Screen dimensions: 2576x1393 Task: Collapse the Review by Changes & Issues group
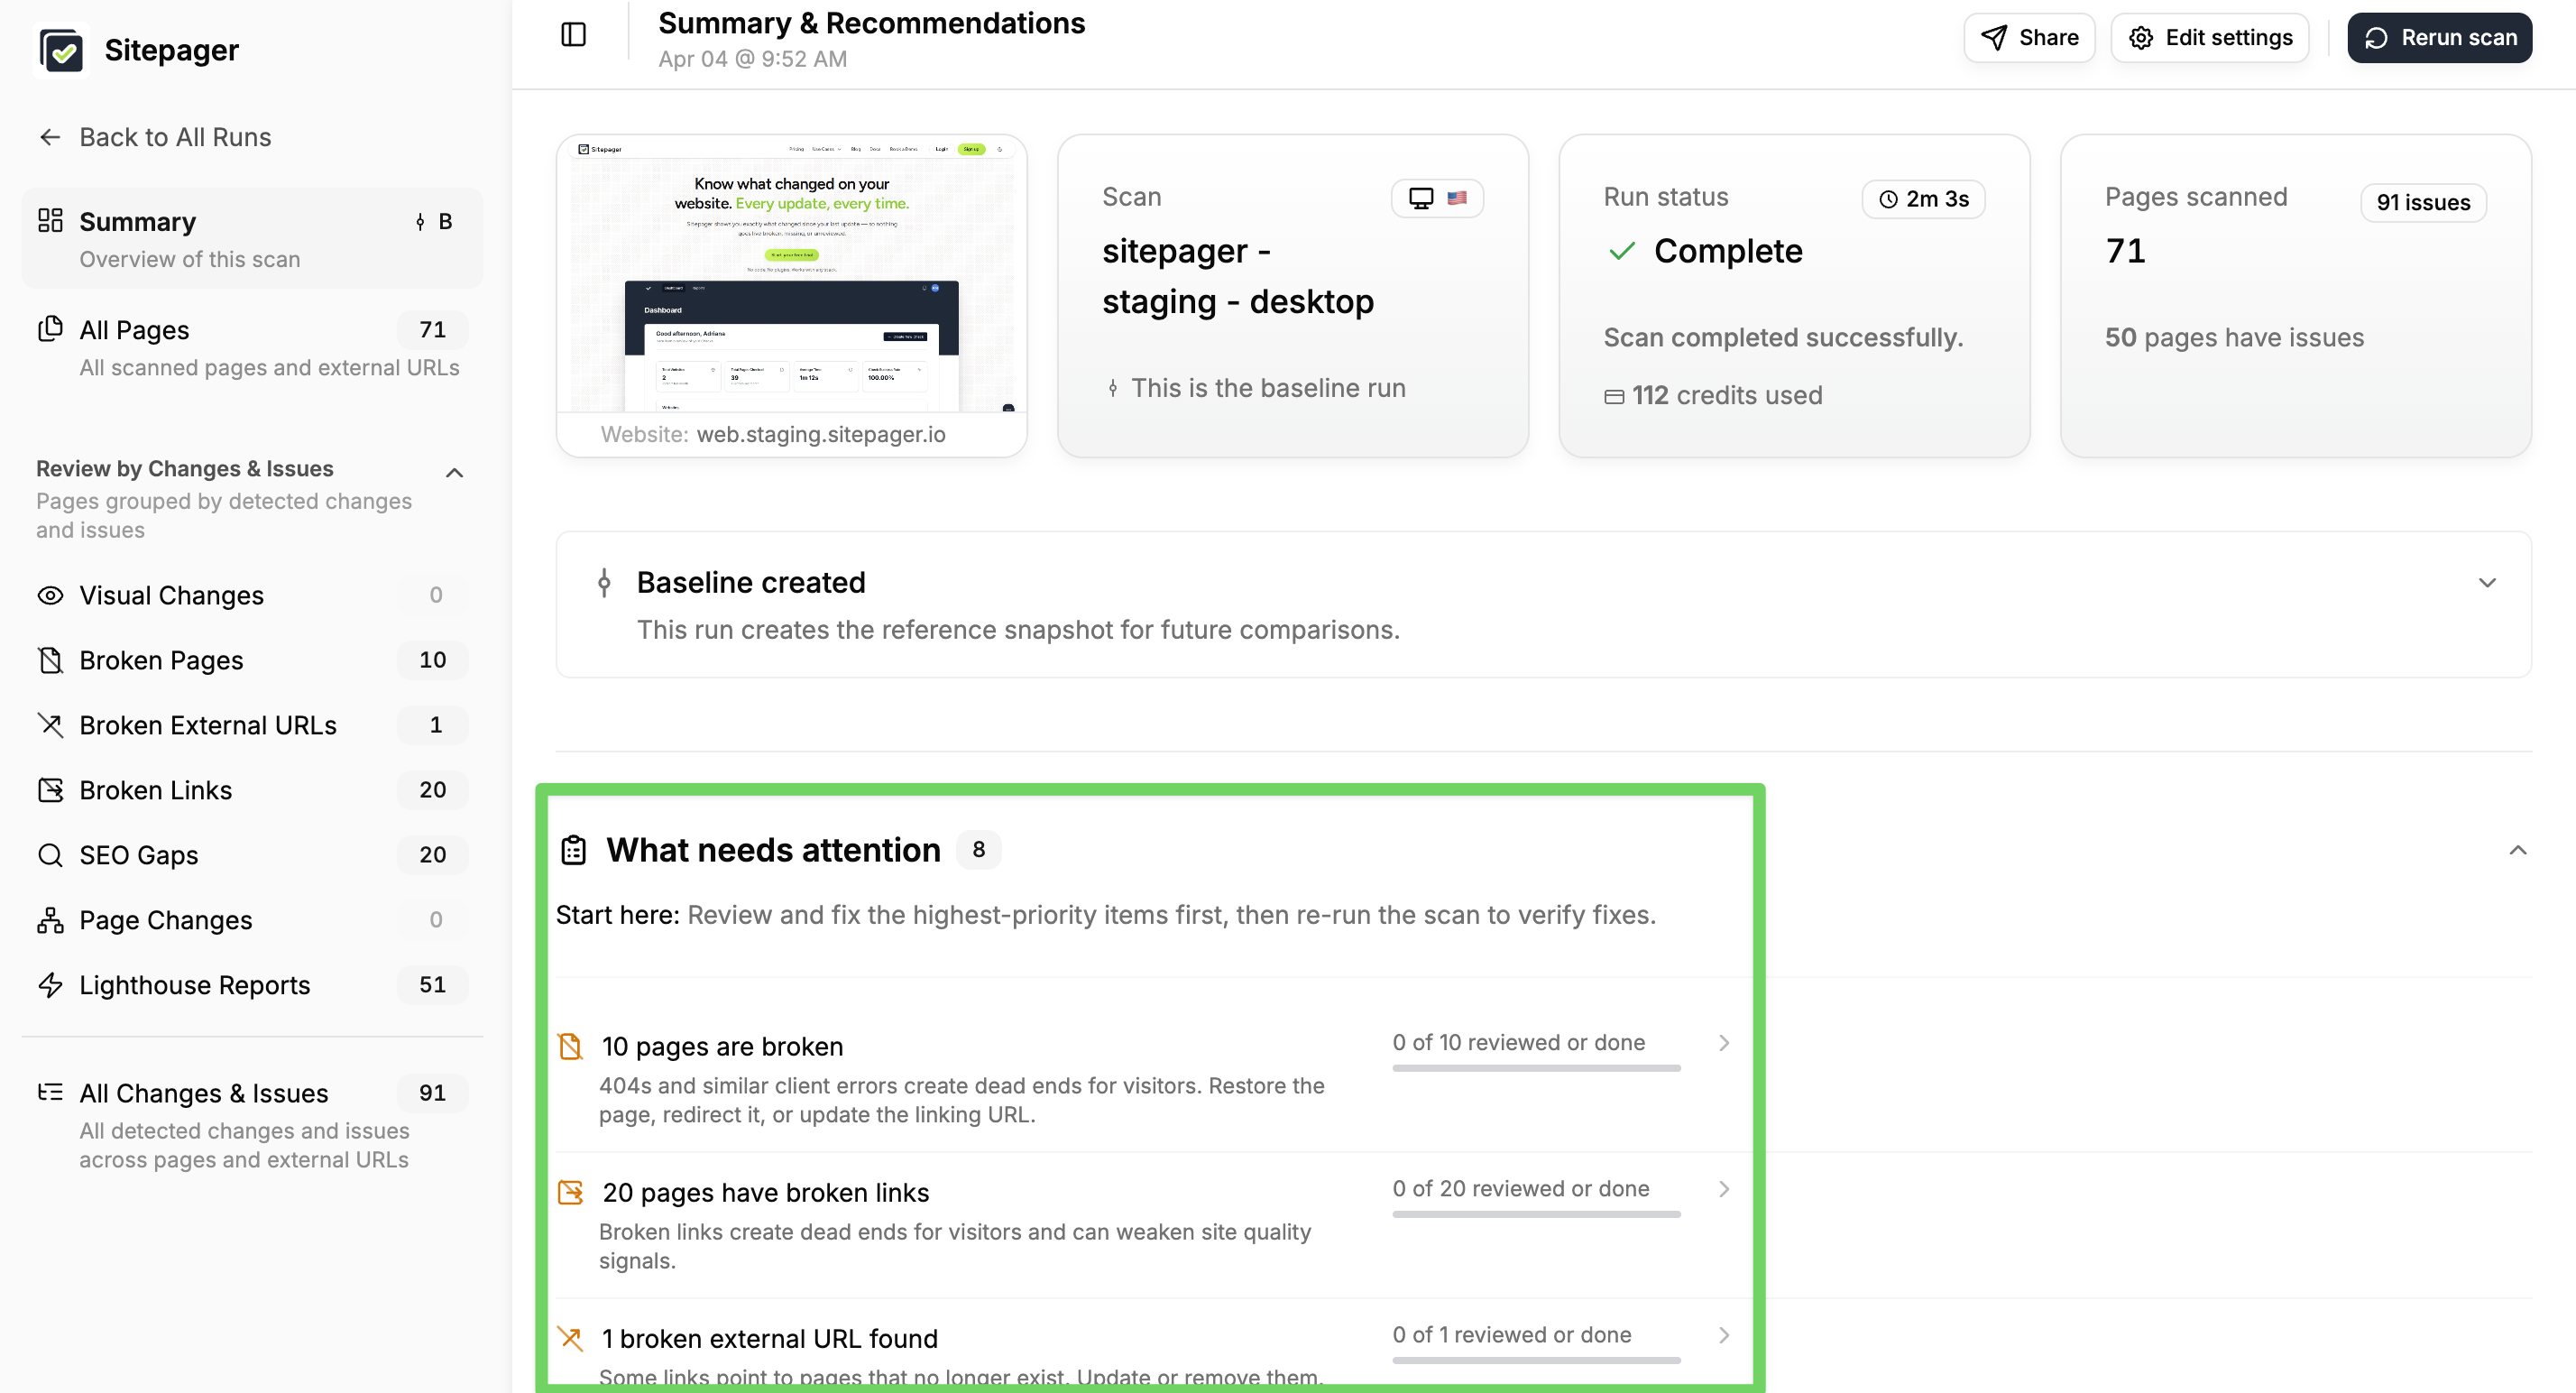pos(455,472)
